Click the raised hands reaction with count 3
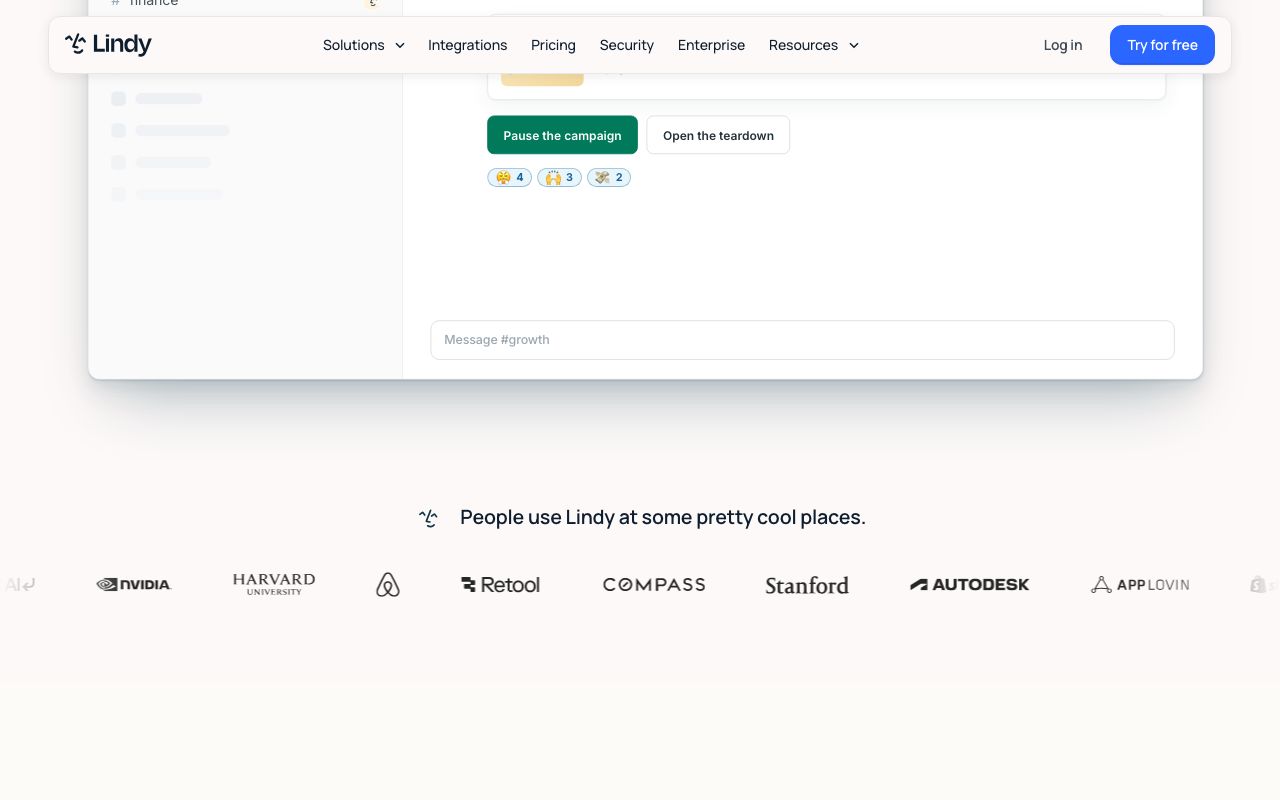Image resolution: width=1280 pixels, height=800 pixels. pos(559,177)
